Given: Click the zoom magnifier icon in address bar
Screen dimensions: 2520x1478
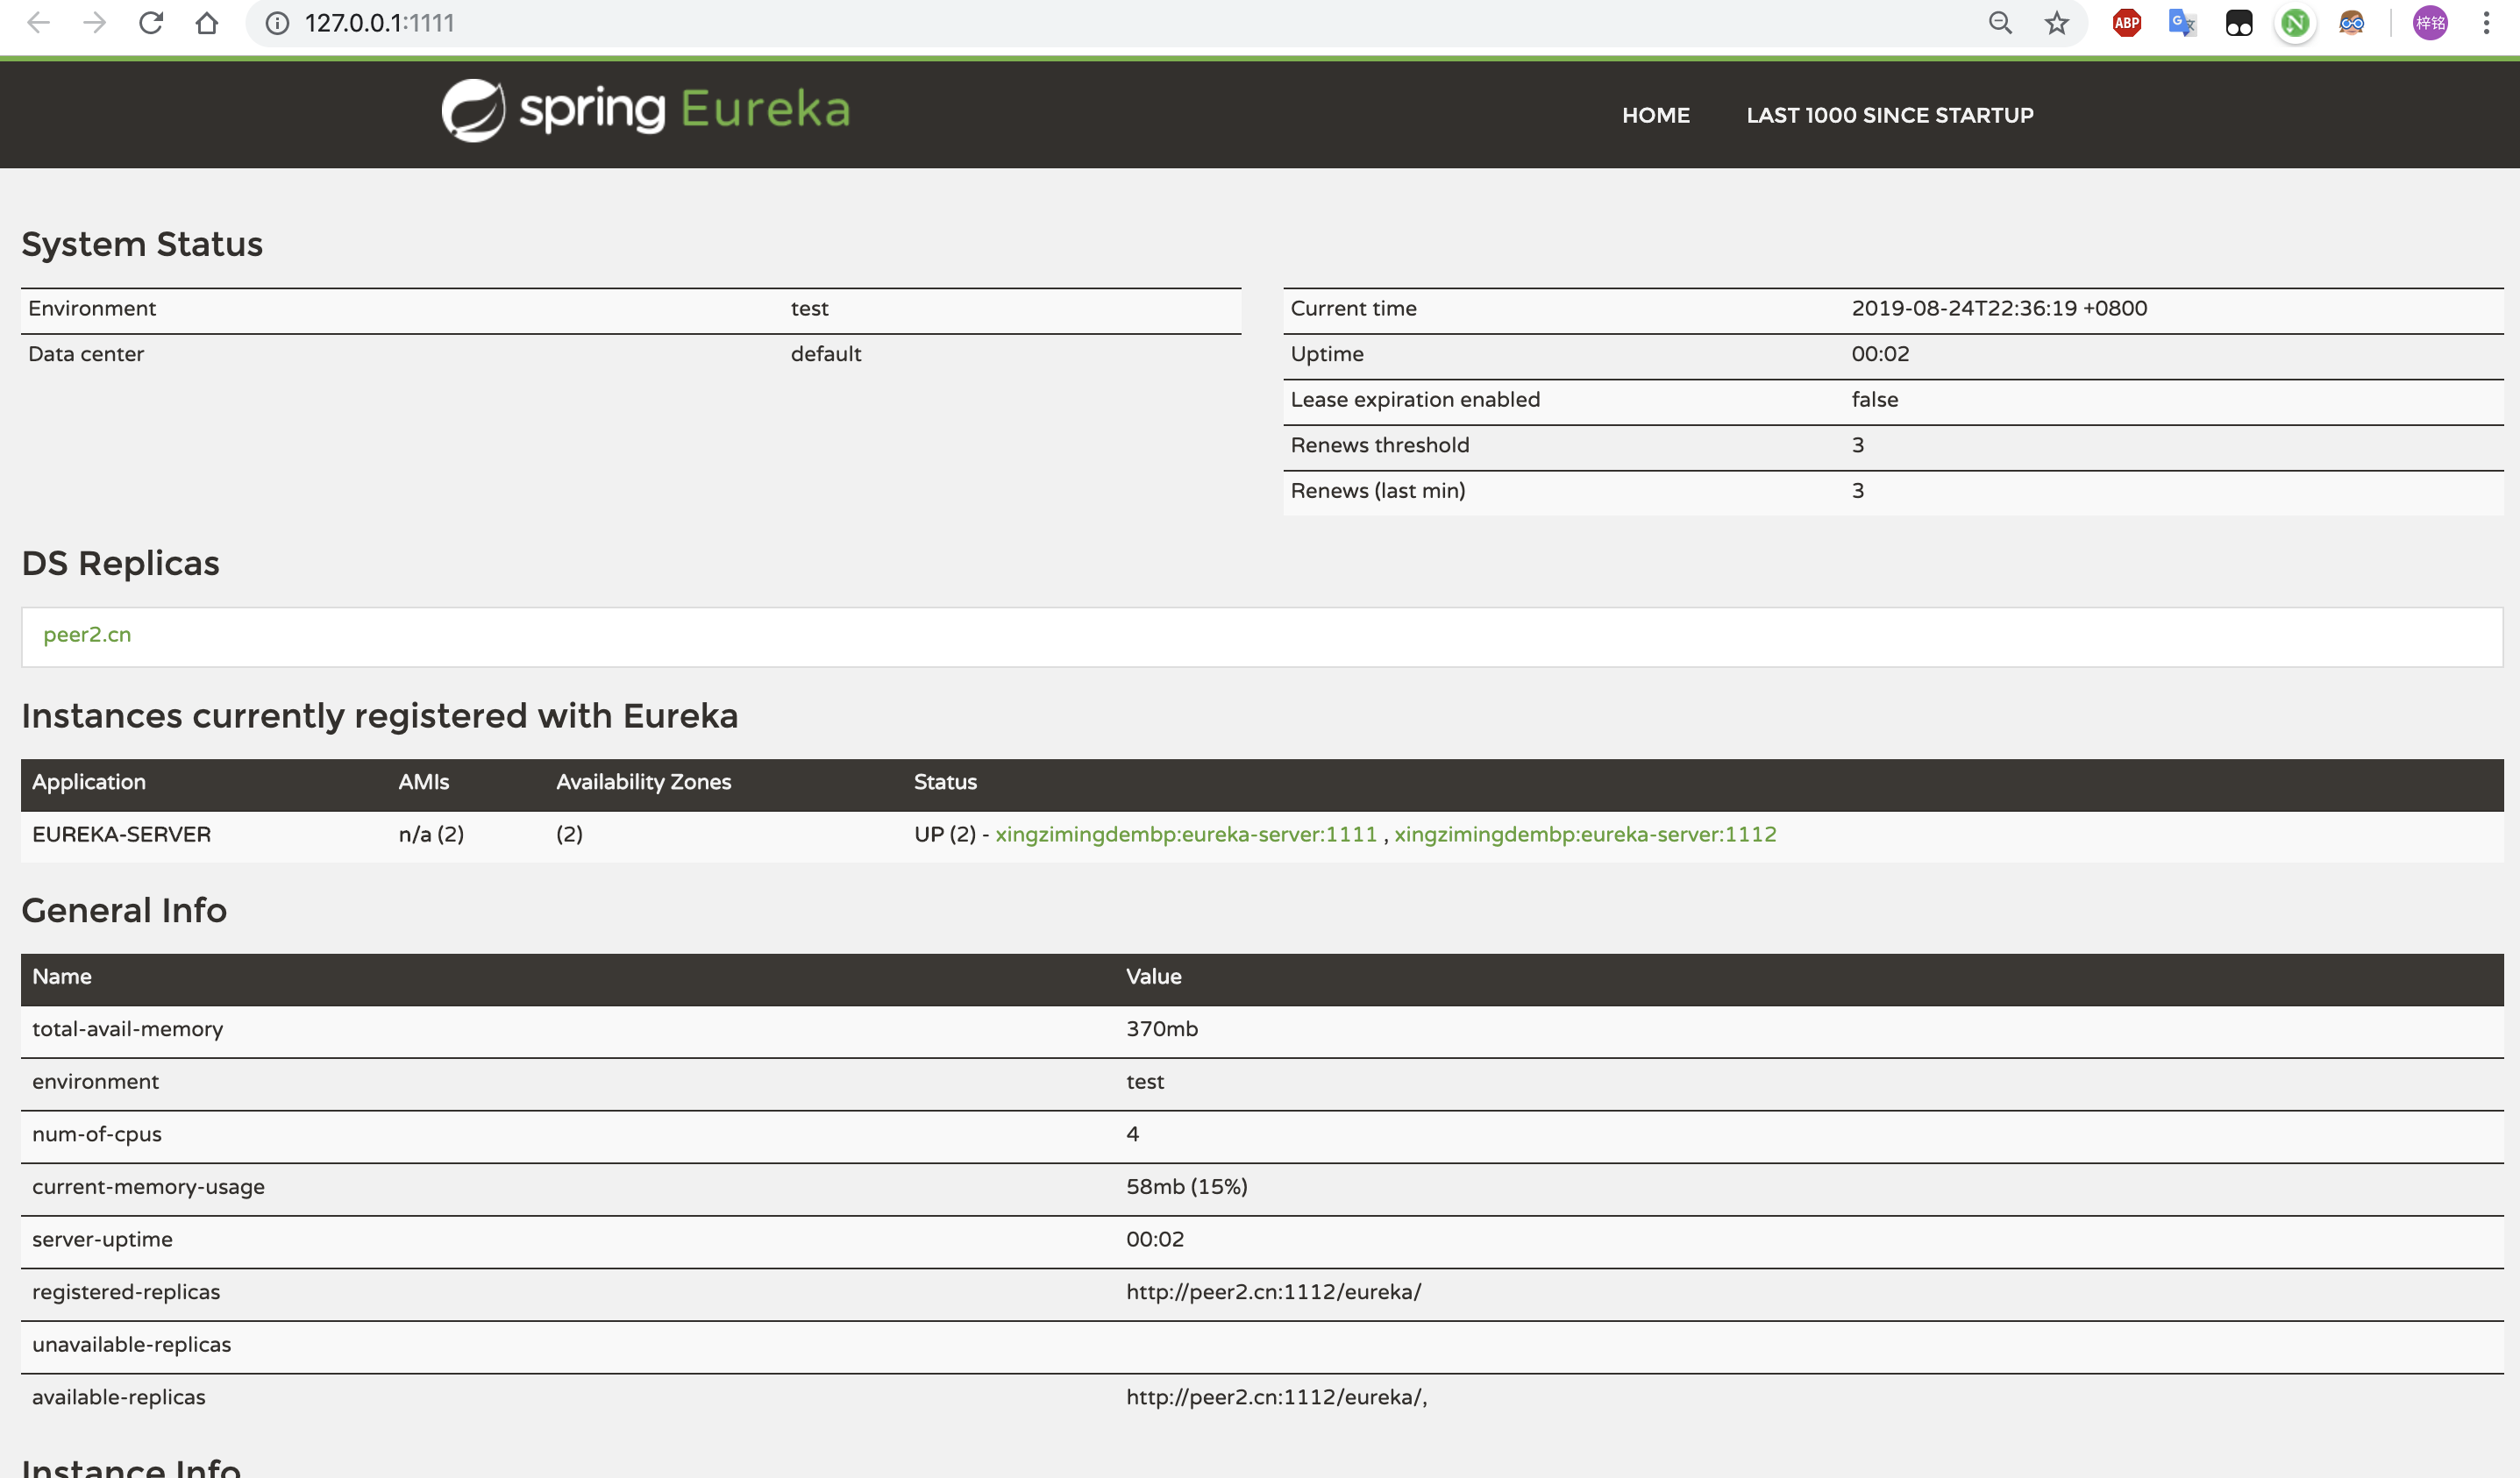Looking at the screenshot, I should point(2000,23).
